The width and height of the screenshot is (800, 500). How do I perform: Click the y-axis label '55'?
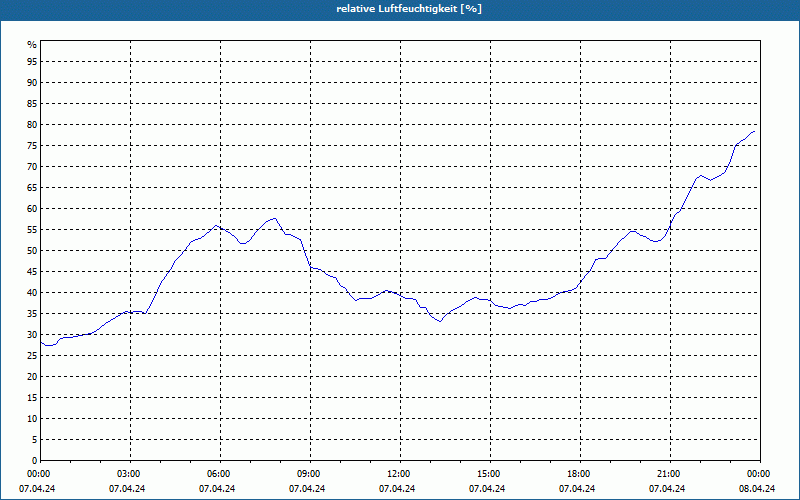(32, 230)
